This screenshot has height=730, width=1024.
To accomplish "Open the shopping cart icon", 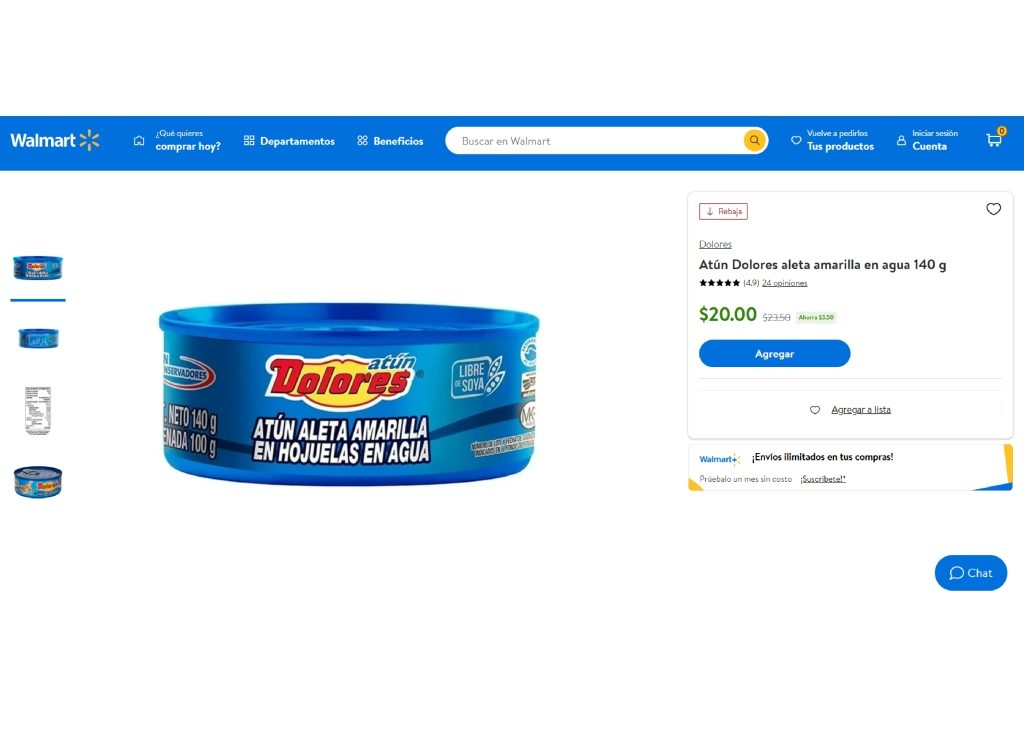I will [x=995, y=139].
